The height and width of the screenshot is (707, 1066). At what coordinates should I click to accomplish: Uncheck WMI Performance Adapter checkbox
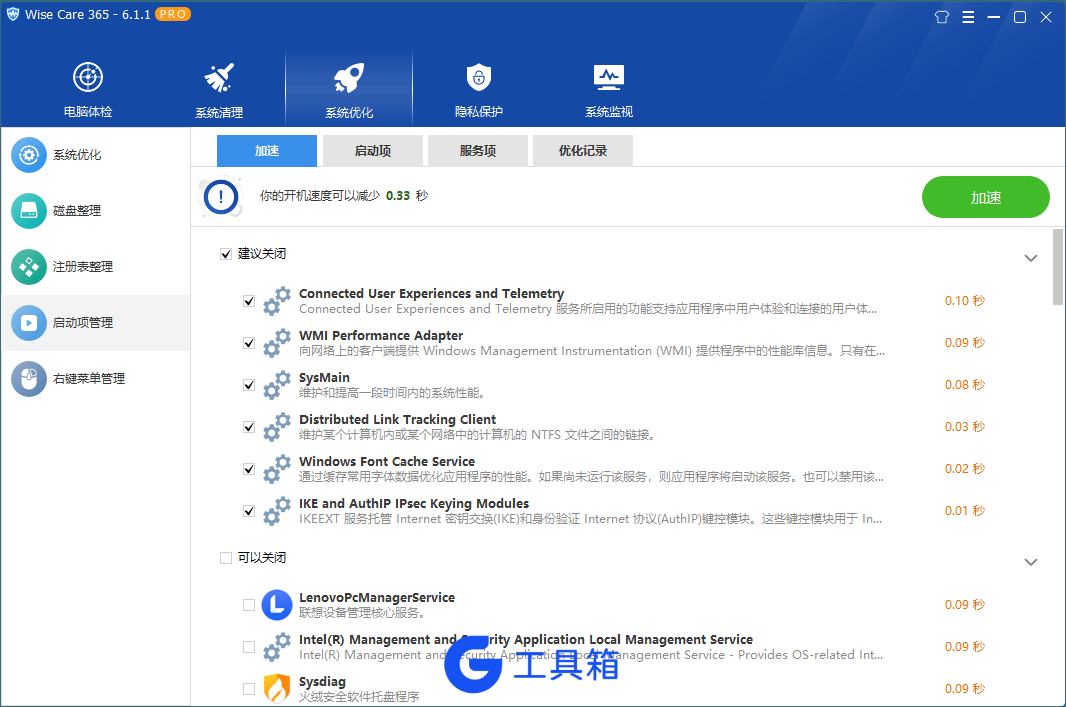tap(249, 343)
